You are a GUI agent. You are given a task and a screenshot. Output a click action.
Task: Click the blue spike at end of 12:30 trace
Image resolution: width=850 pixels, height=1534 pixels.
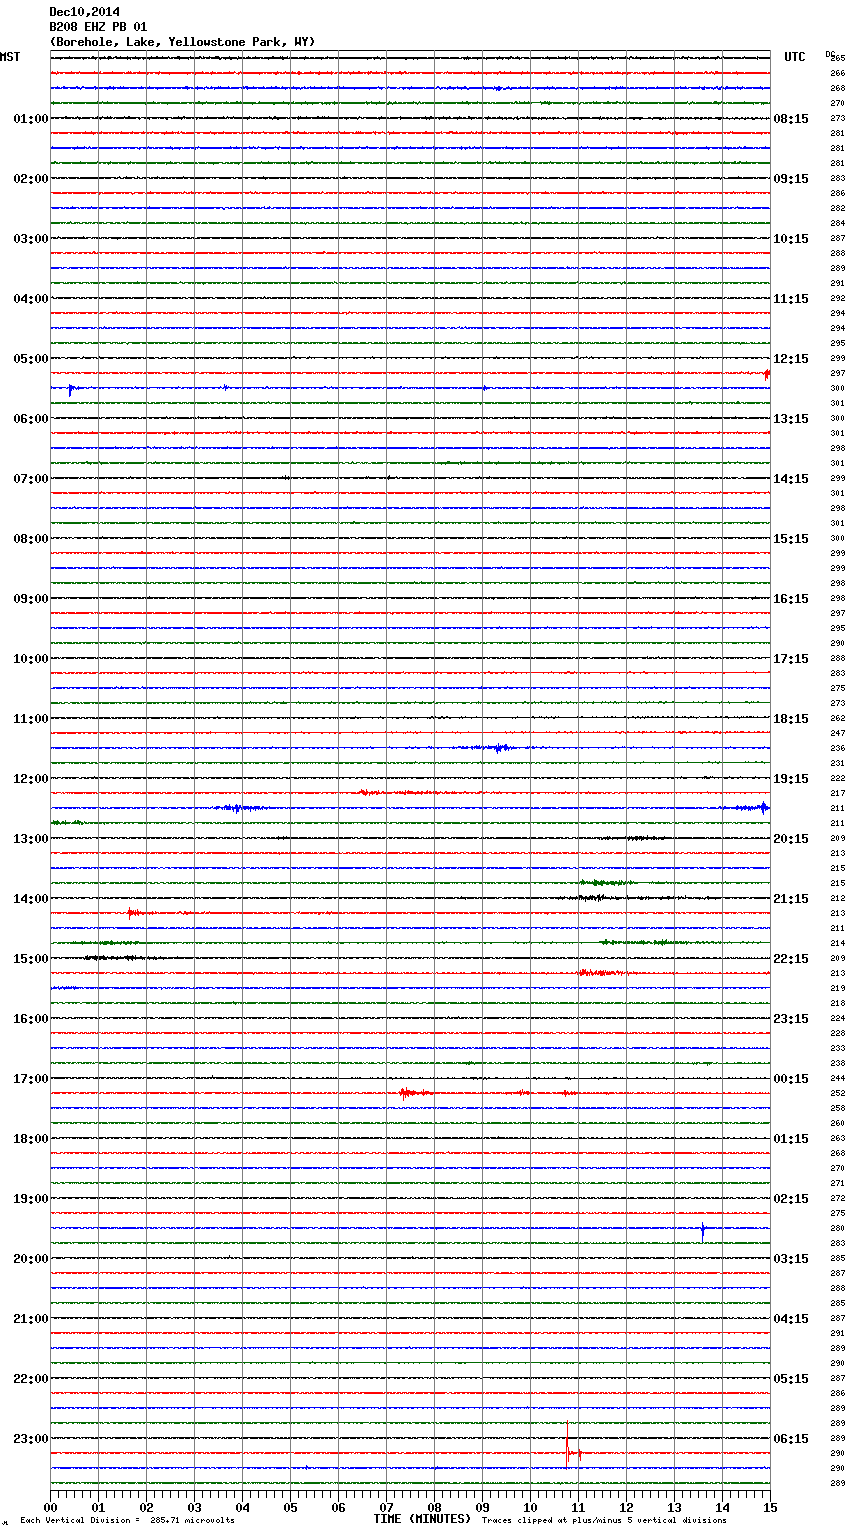click(763, 807)
